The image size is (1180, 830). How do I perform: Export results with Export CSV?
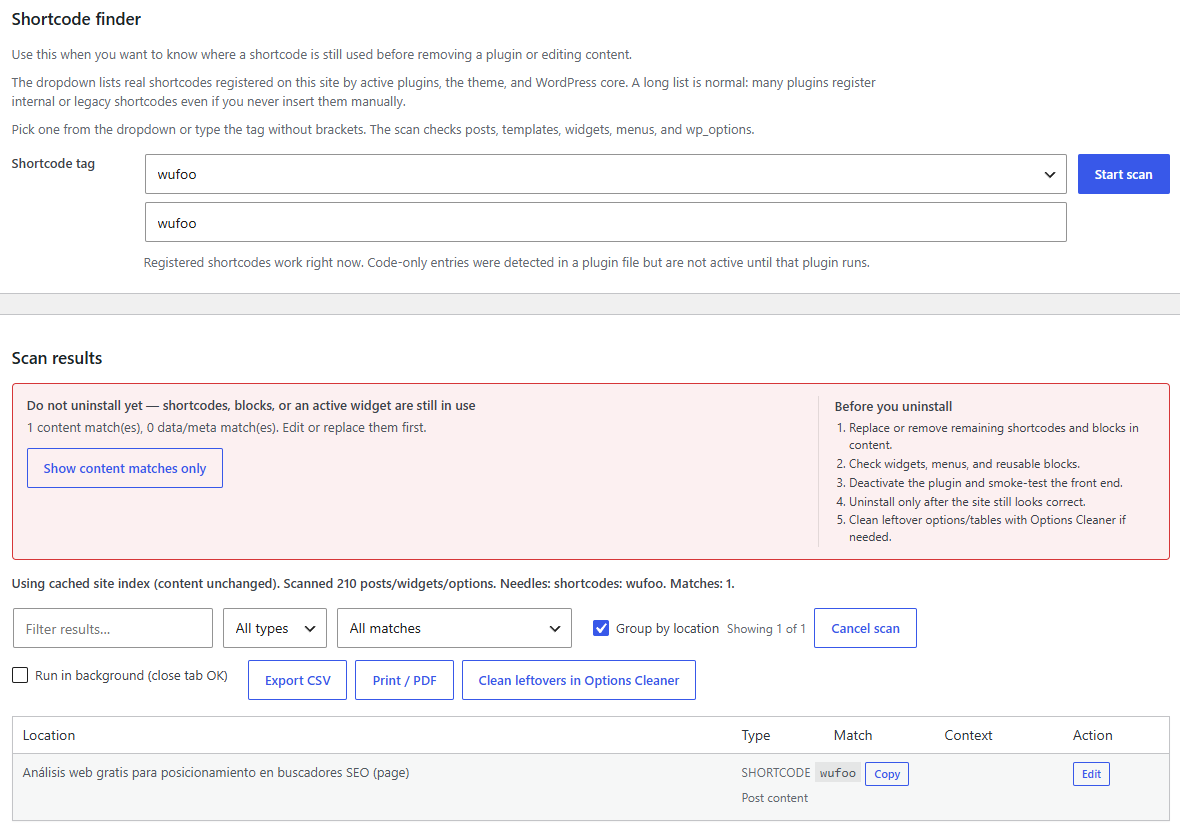click(x=297, y=680)
